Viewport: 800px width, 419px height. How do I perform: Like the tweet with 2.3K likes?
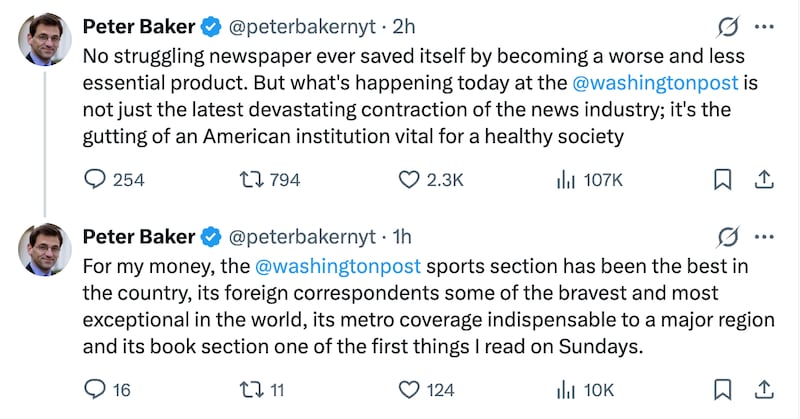tap(408, 180)
